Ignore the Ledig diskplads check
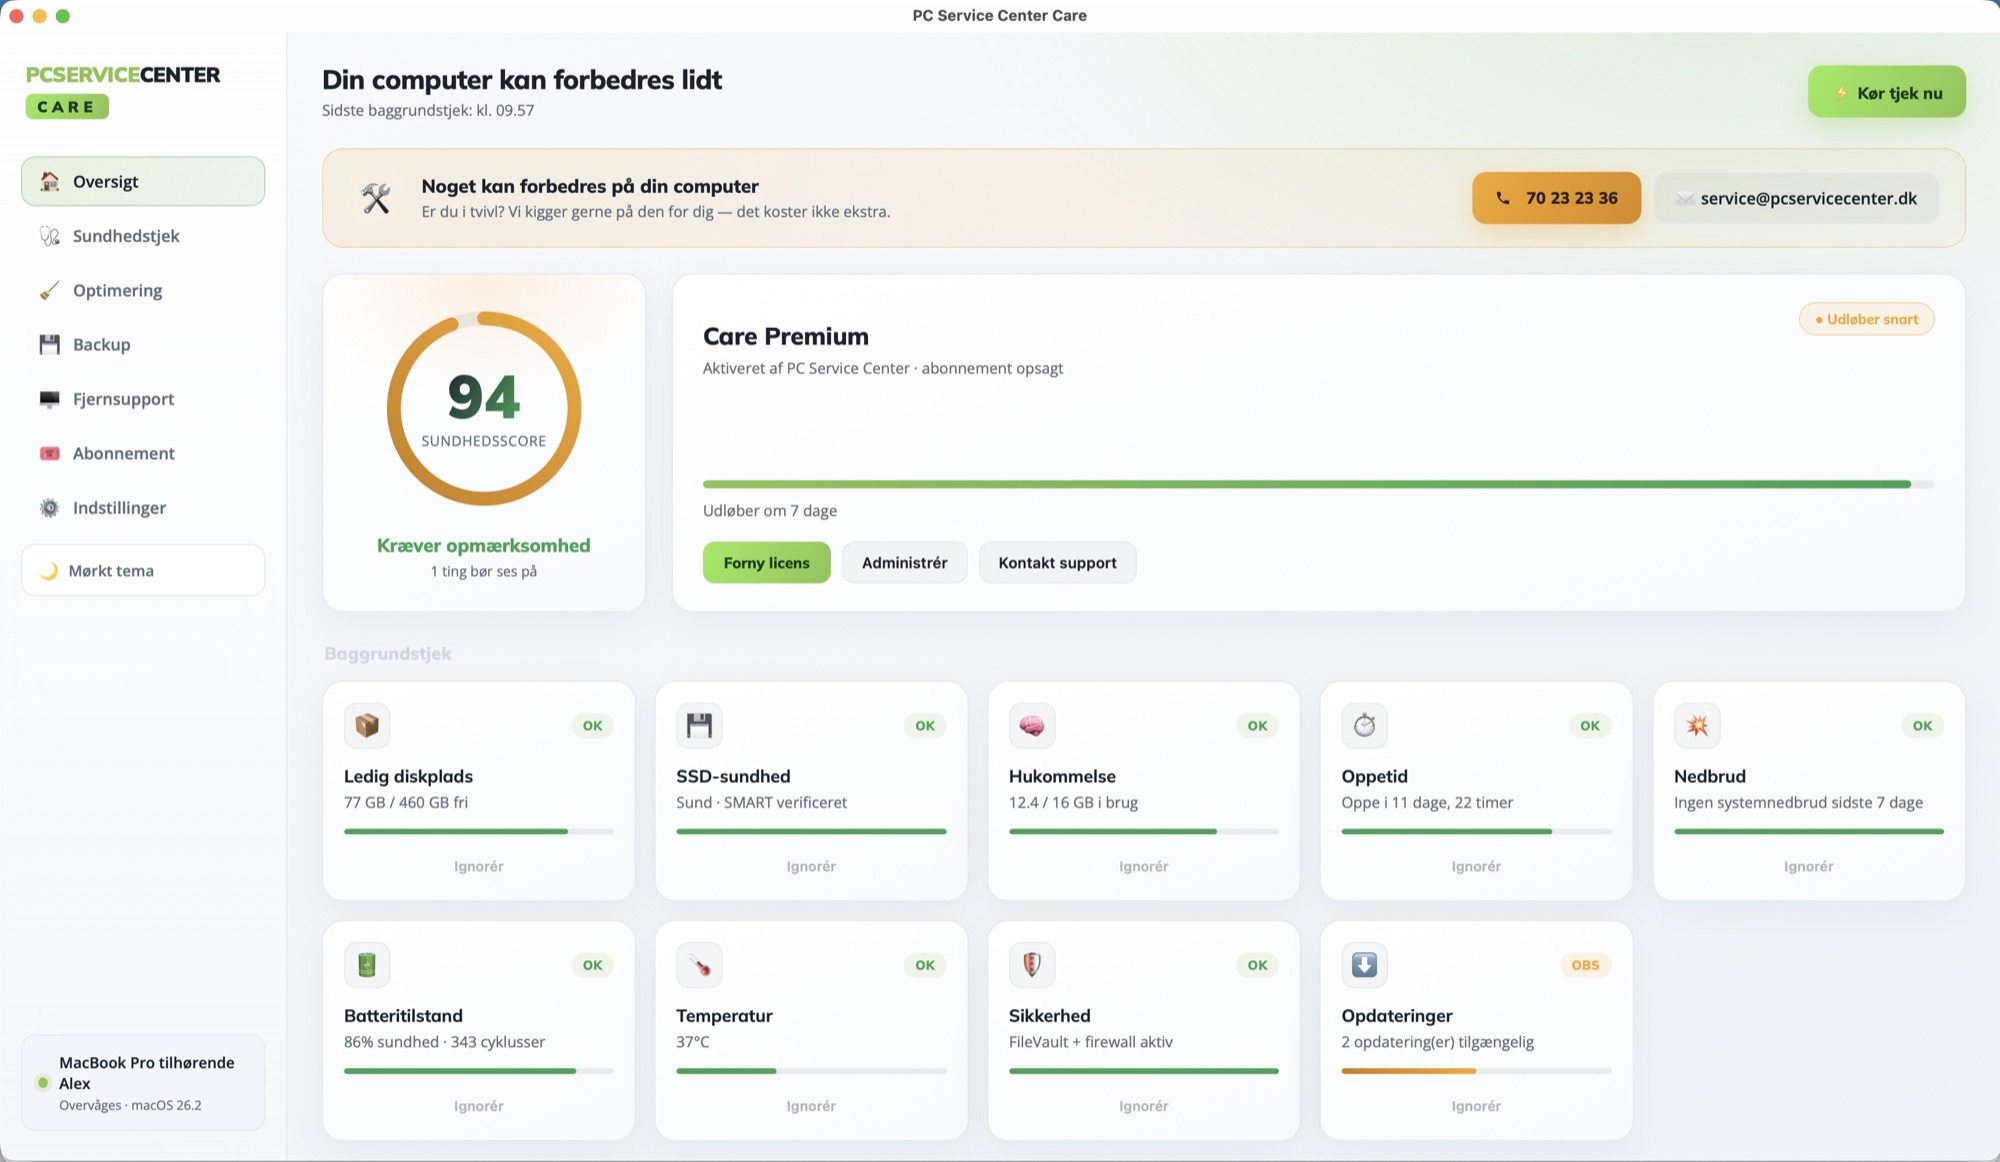 (478, 866)
